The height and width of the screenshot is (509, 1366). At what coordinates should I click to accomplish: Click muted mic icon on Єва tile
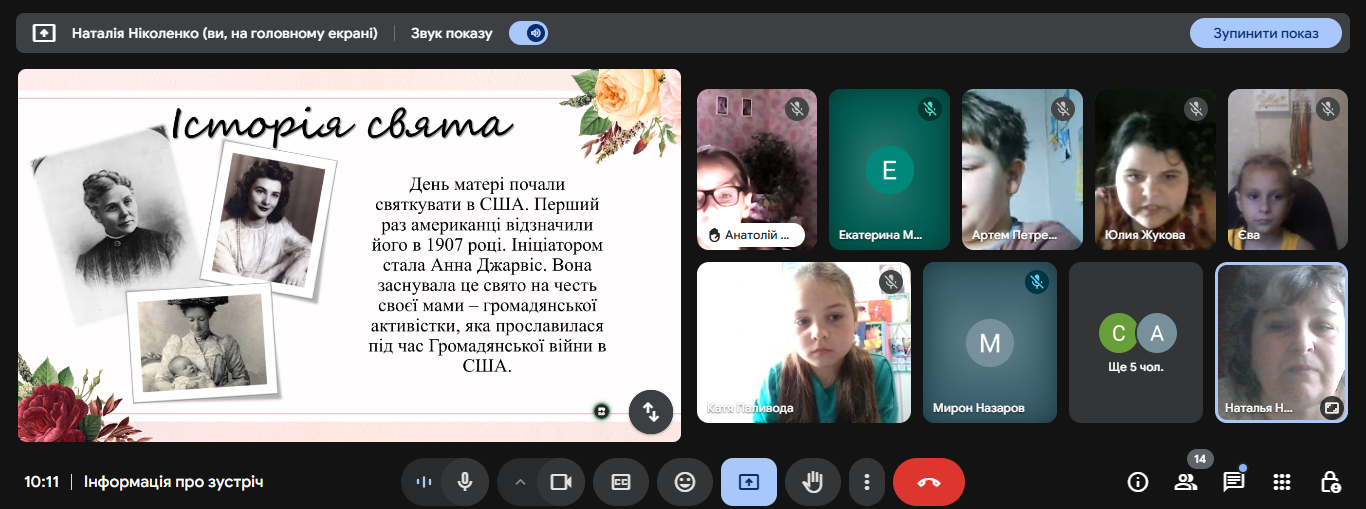point(1328,109)
